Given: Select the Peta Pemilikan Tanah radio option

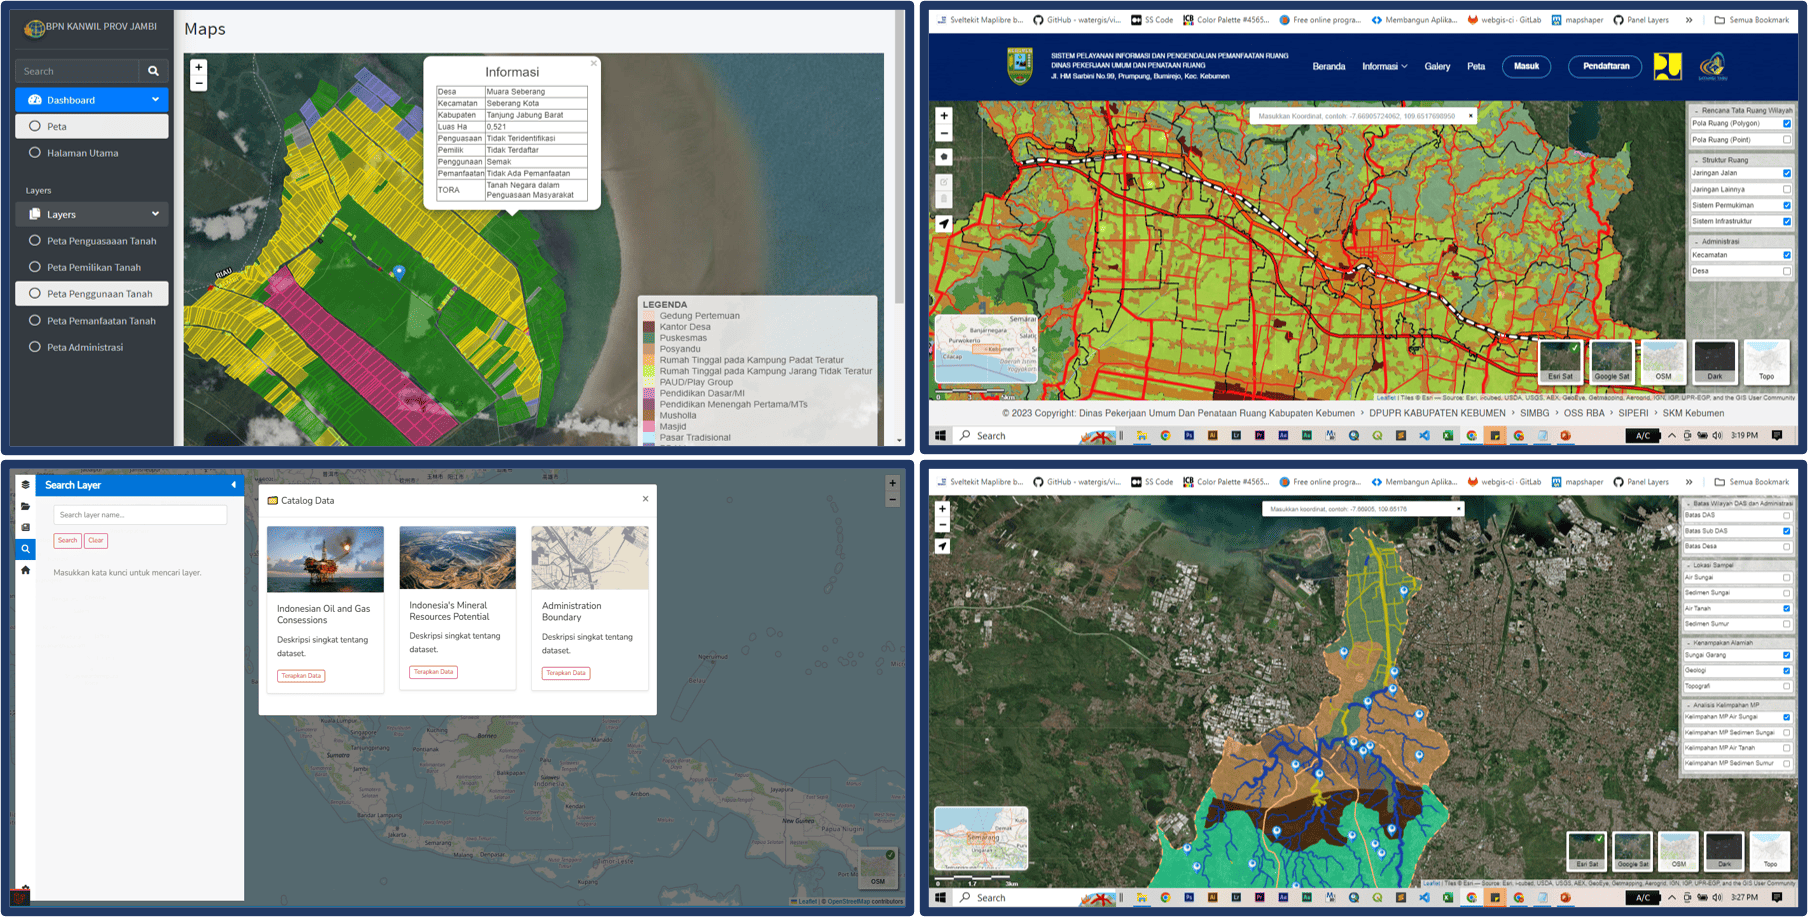Looking at the screenshot, I should [x=35, y=267].
